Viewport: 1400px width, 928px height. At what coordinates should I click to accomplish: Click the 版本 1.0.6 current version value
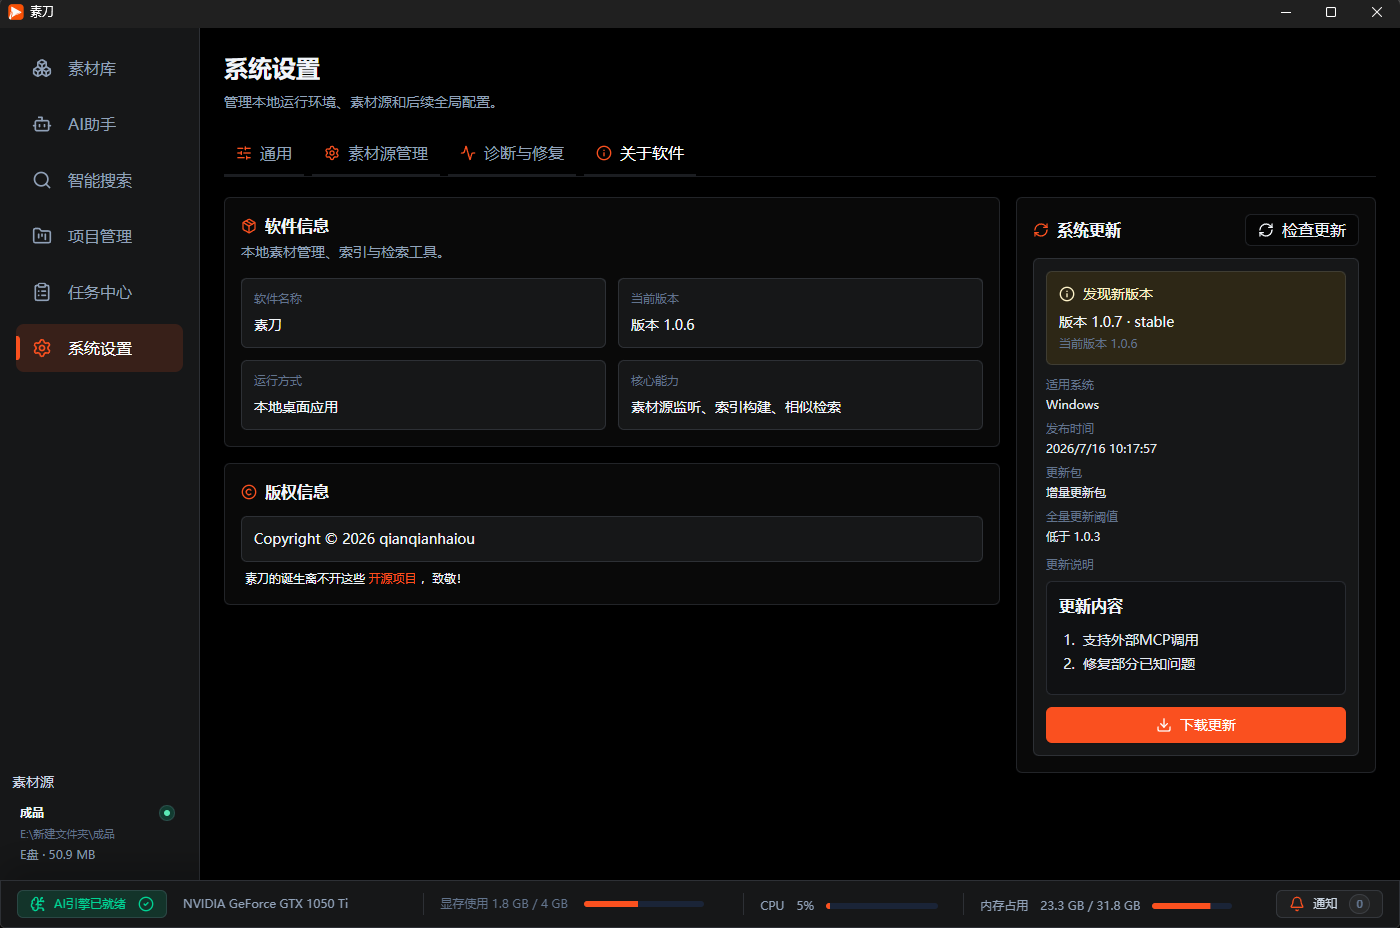(663, 325)
